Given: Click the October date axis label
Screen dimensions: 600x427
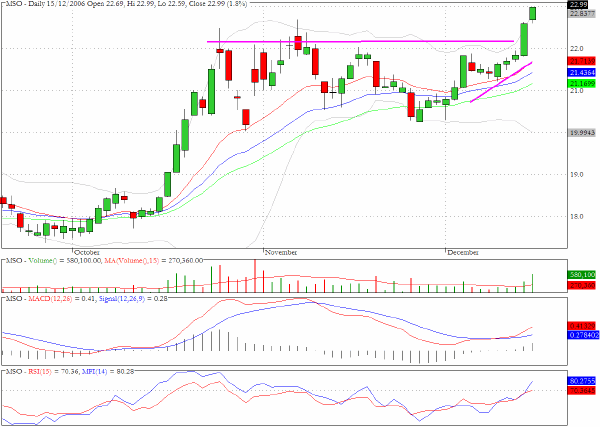Looking at the screenshot, I should coord(87,253).
